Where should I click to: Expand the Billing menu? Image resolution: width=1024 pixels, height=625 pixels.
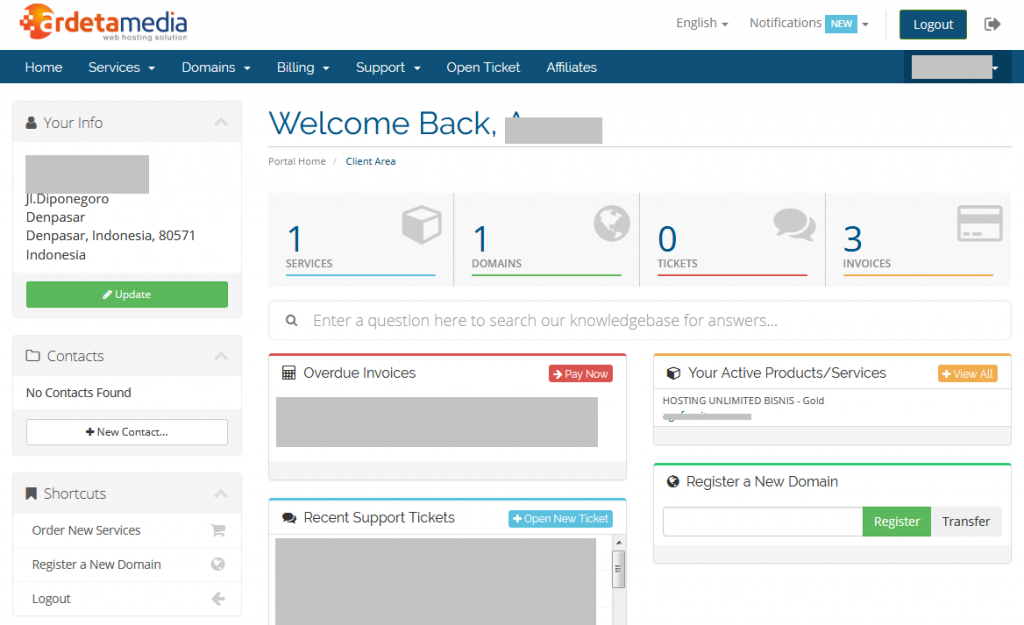tap(302, 68)
